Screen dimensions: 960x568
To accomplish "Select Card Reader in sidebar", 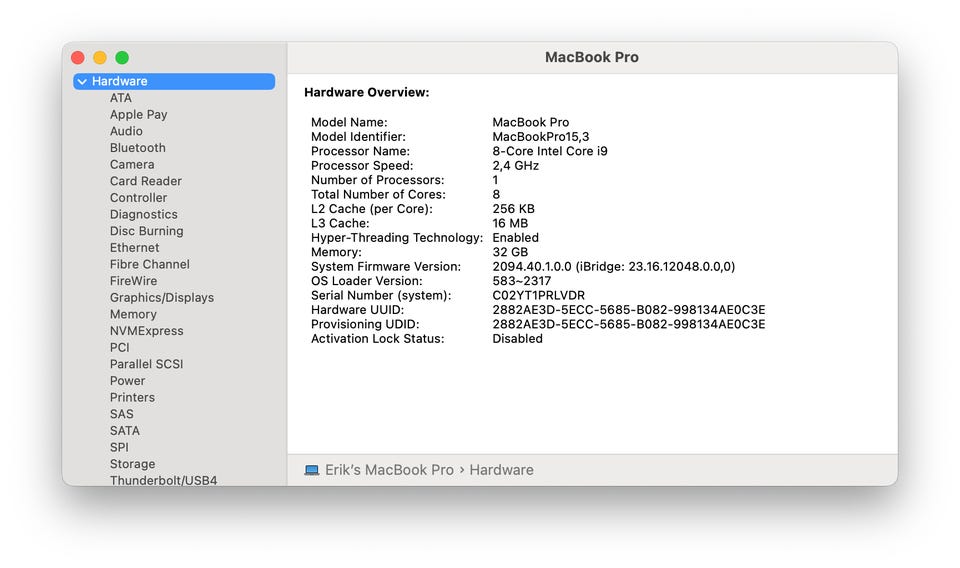I will tap(146, 181).
